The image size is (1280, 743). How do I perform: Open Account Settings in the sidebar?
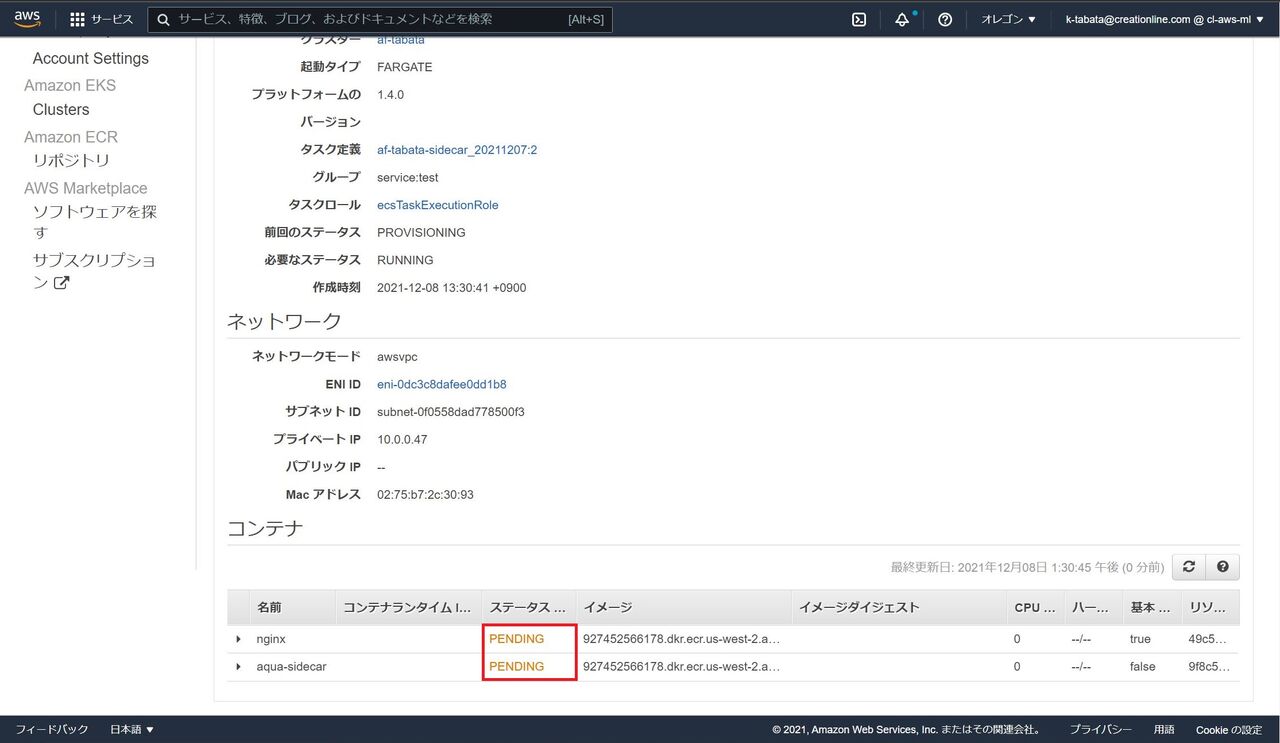pos(90,58)
